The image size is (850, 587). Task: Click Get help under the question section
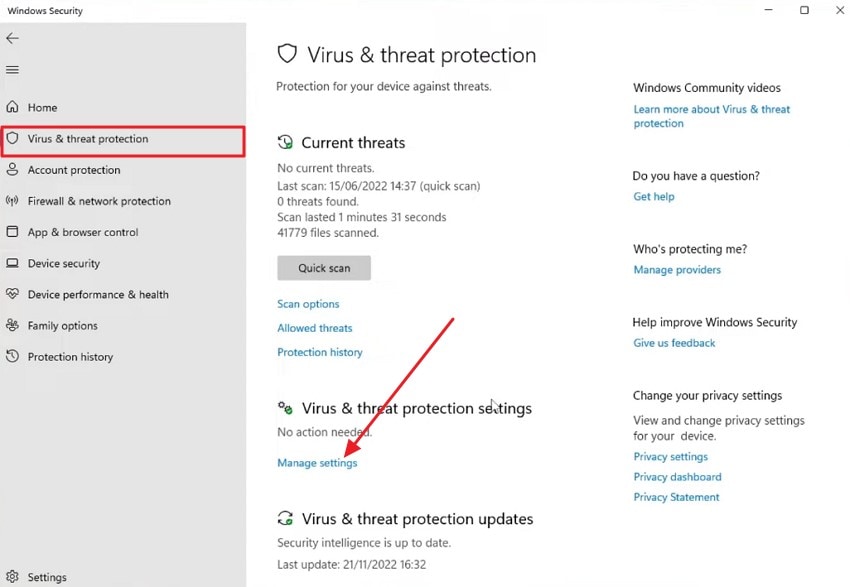(x=653, y=196)
